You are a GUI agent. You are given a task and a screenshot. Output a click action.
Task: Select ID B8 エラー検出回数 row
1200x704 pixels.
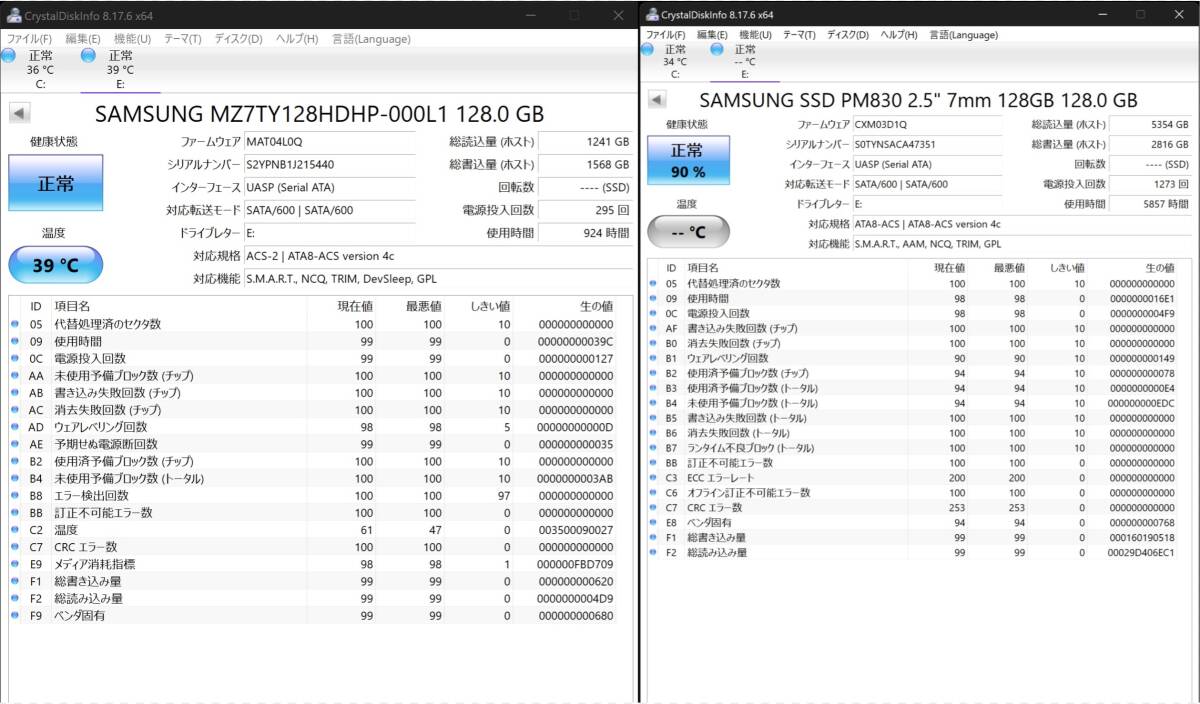[x=314, y=495]
